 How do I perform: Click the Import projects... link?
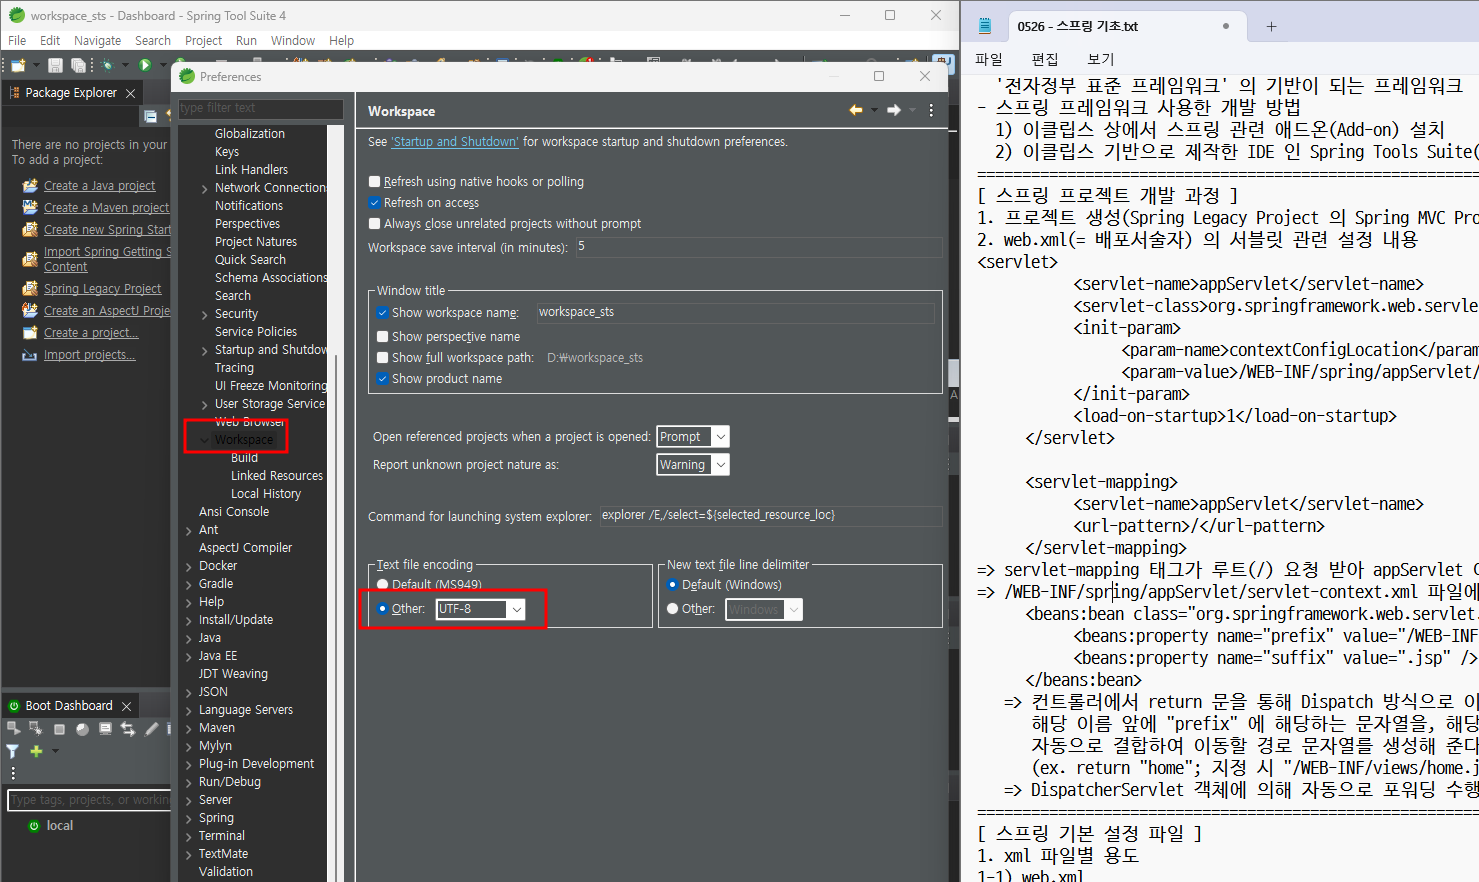click(x=89, y=355)
